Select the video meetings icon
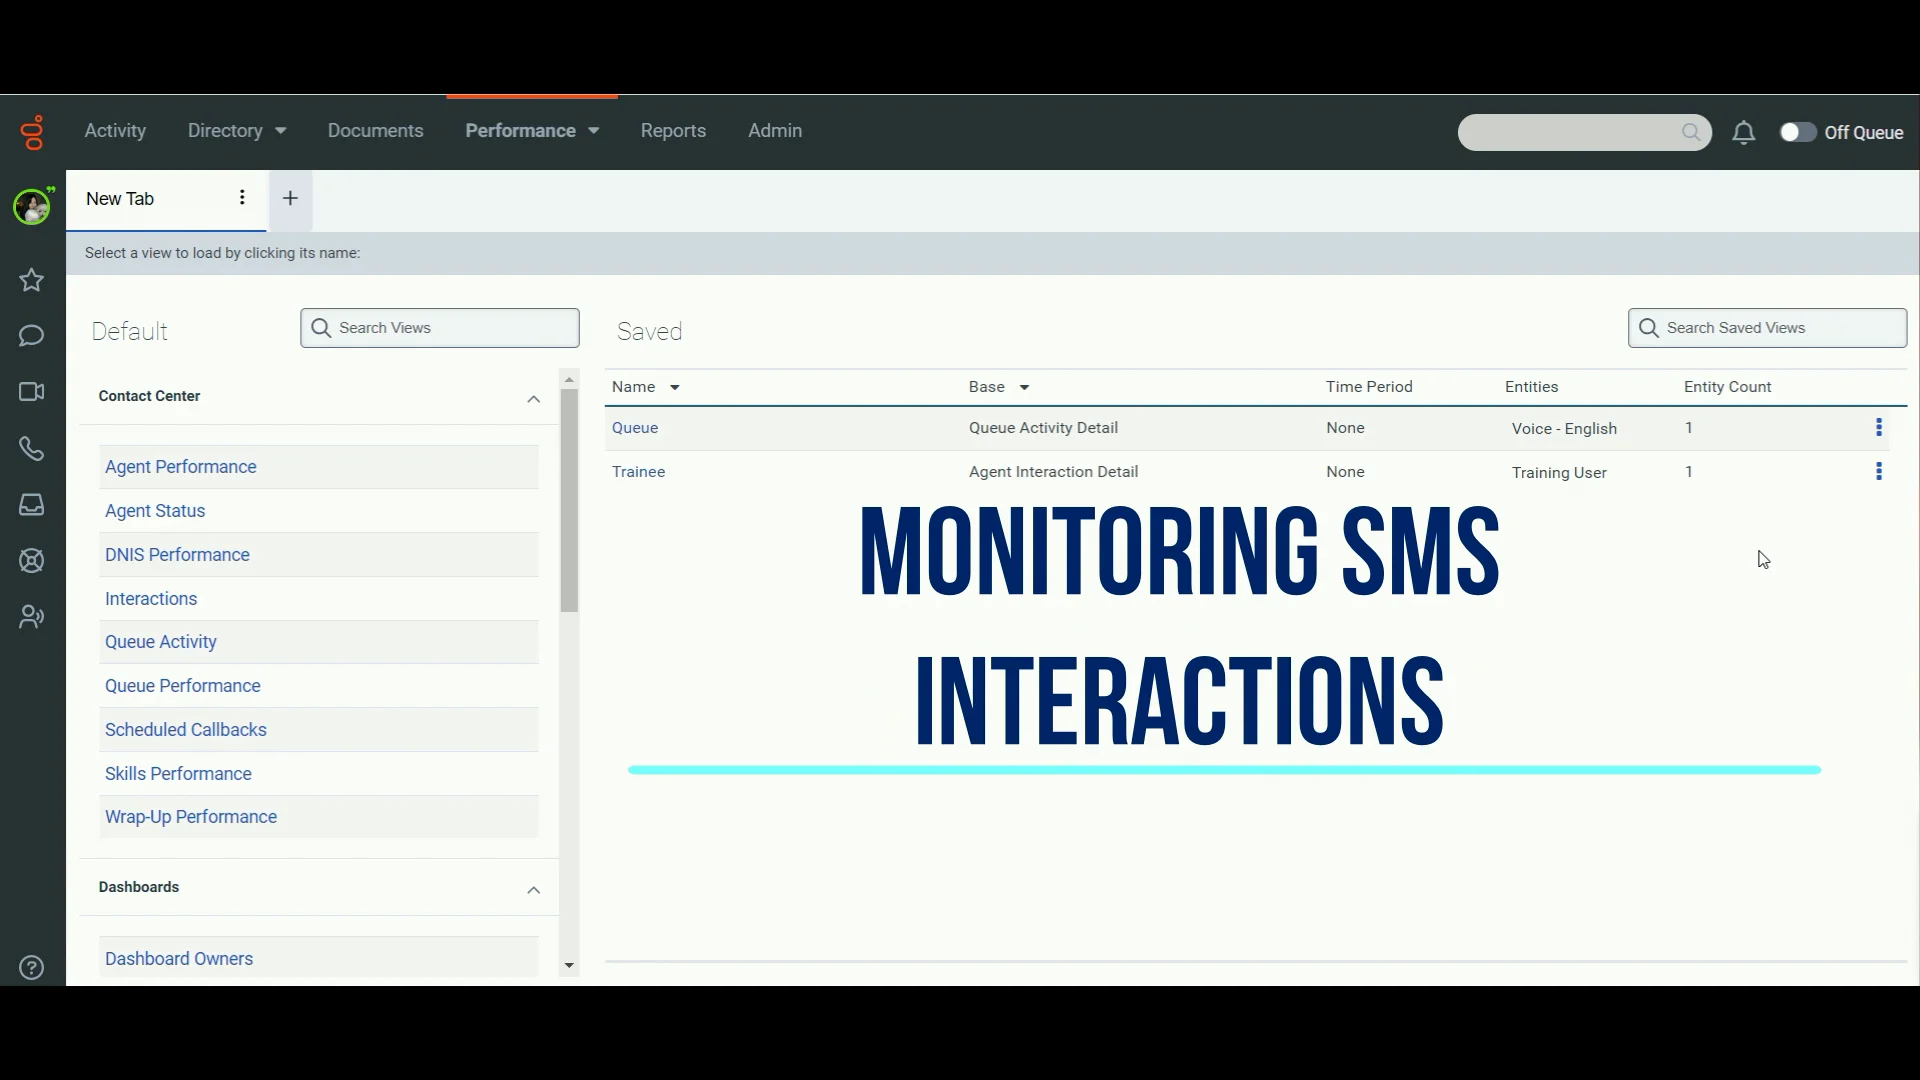Image resolution: width=1920 pixels, height=1080 pixels. [x=31, y=392]
